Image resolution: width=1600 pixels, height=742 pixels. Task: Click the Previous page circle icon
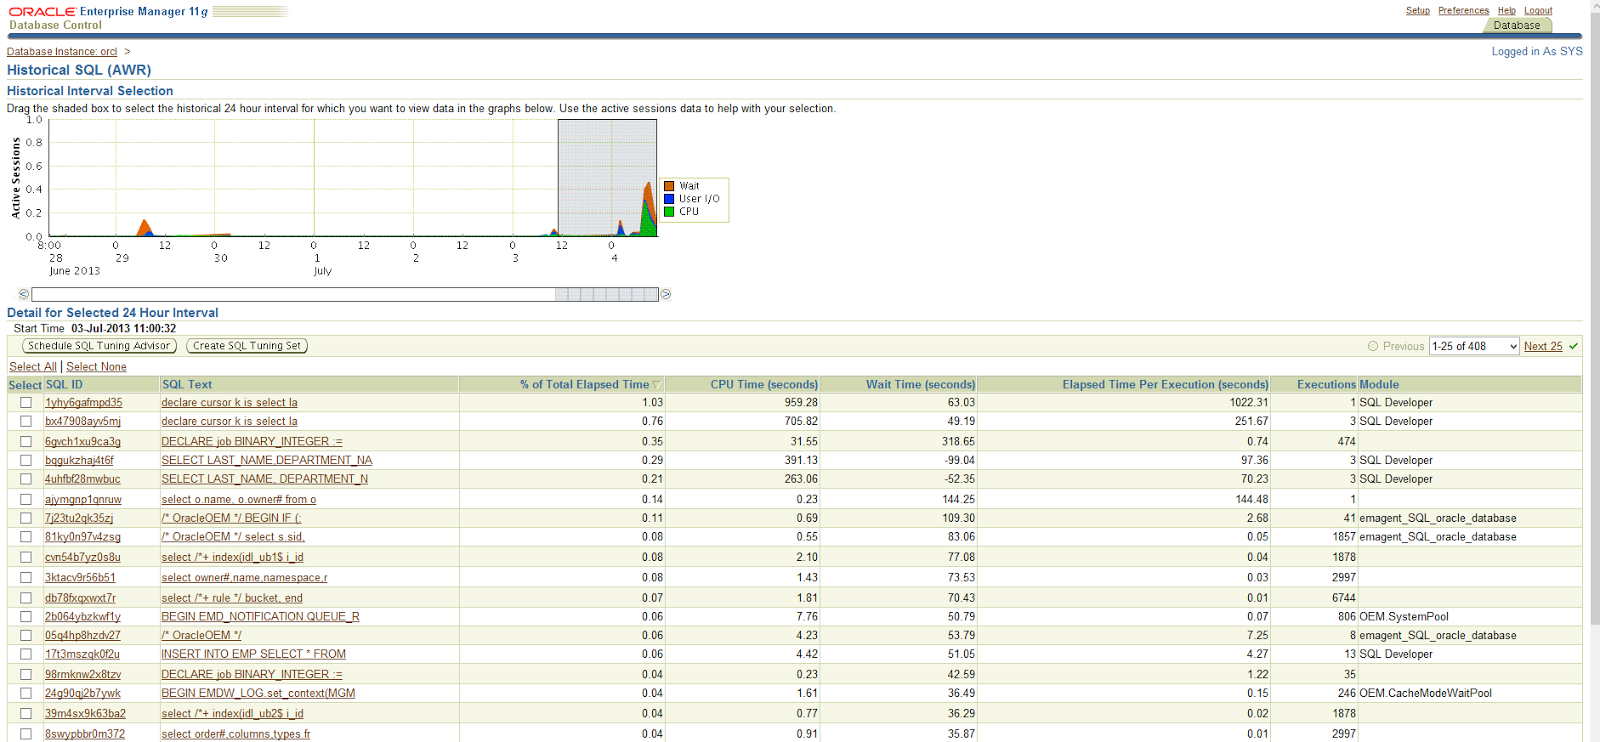[x=1373, y=346]
